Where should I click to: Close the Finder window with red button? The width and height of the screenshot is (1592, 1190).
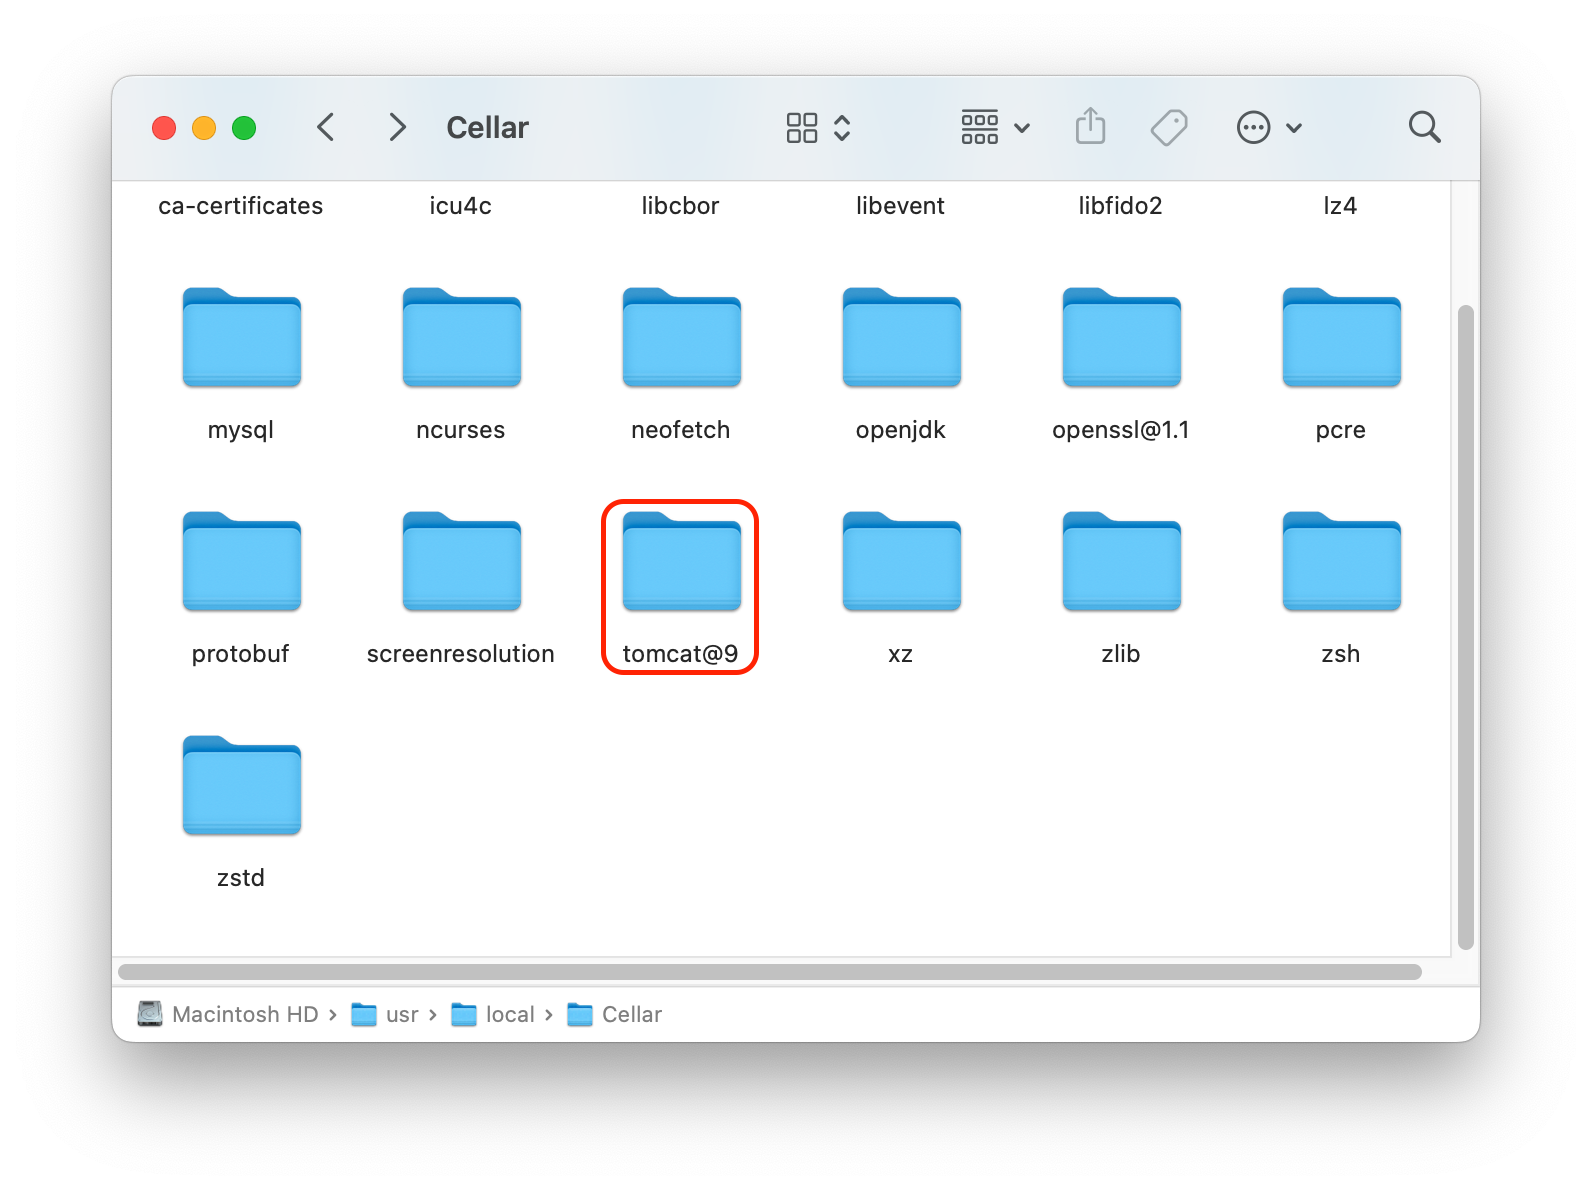tap(164, 128)
